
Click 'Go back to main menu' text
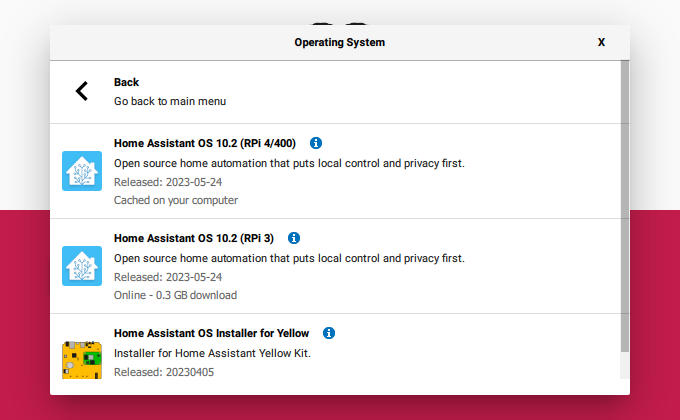(x=170, y=101)
